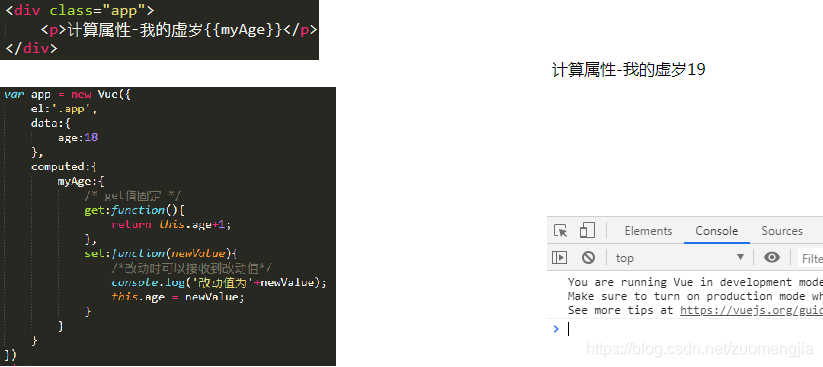Click the 'this.age = newValue;' code line

click(178, 297)
